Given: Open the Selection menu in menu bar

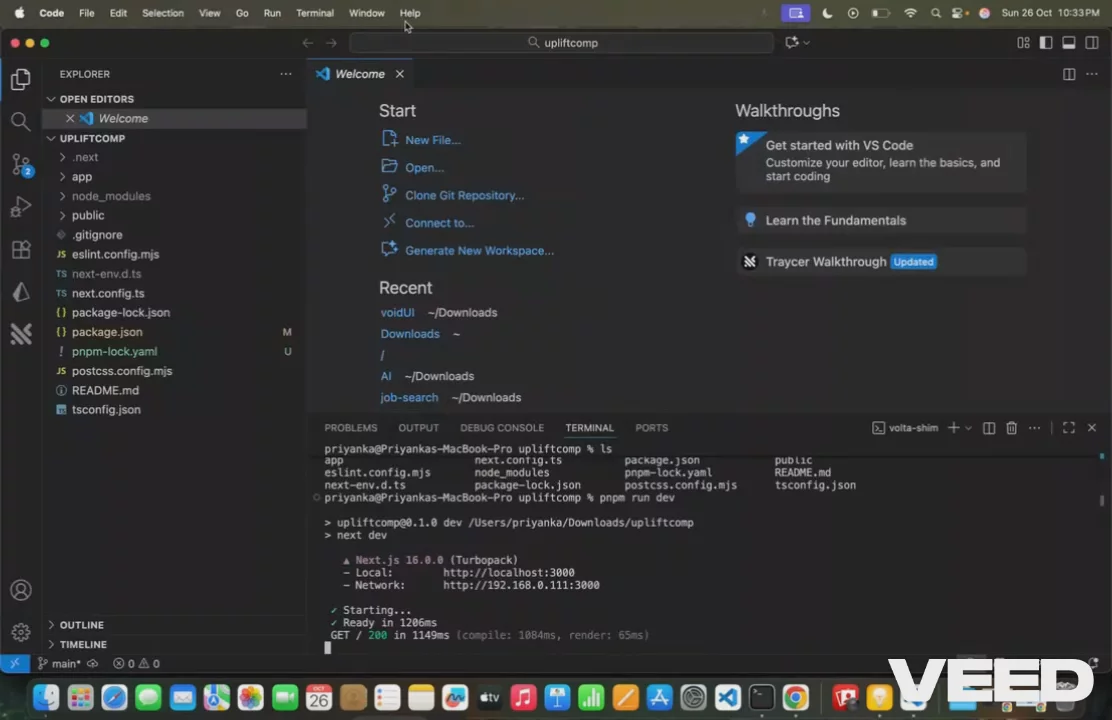Looking at the screenshot, I should [162, 13].
